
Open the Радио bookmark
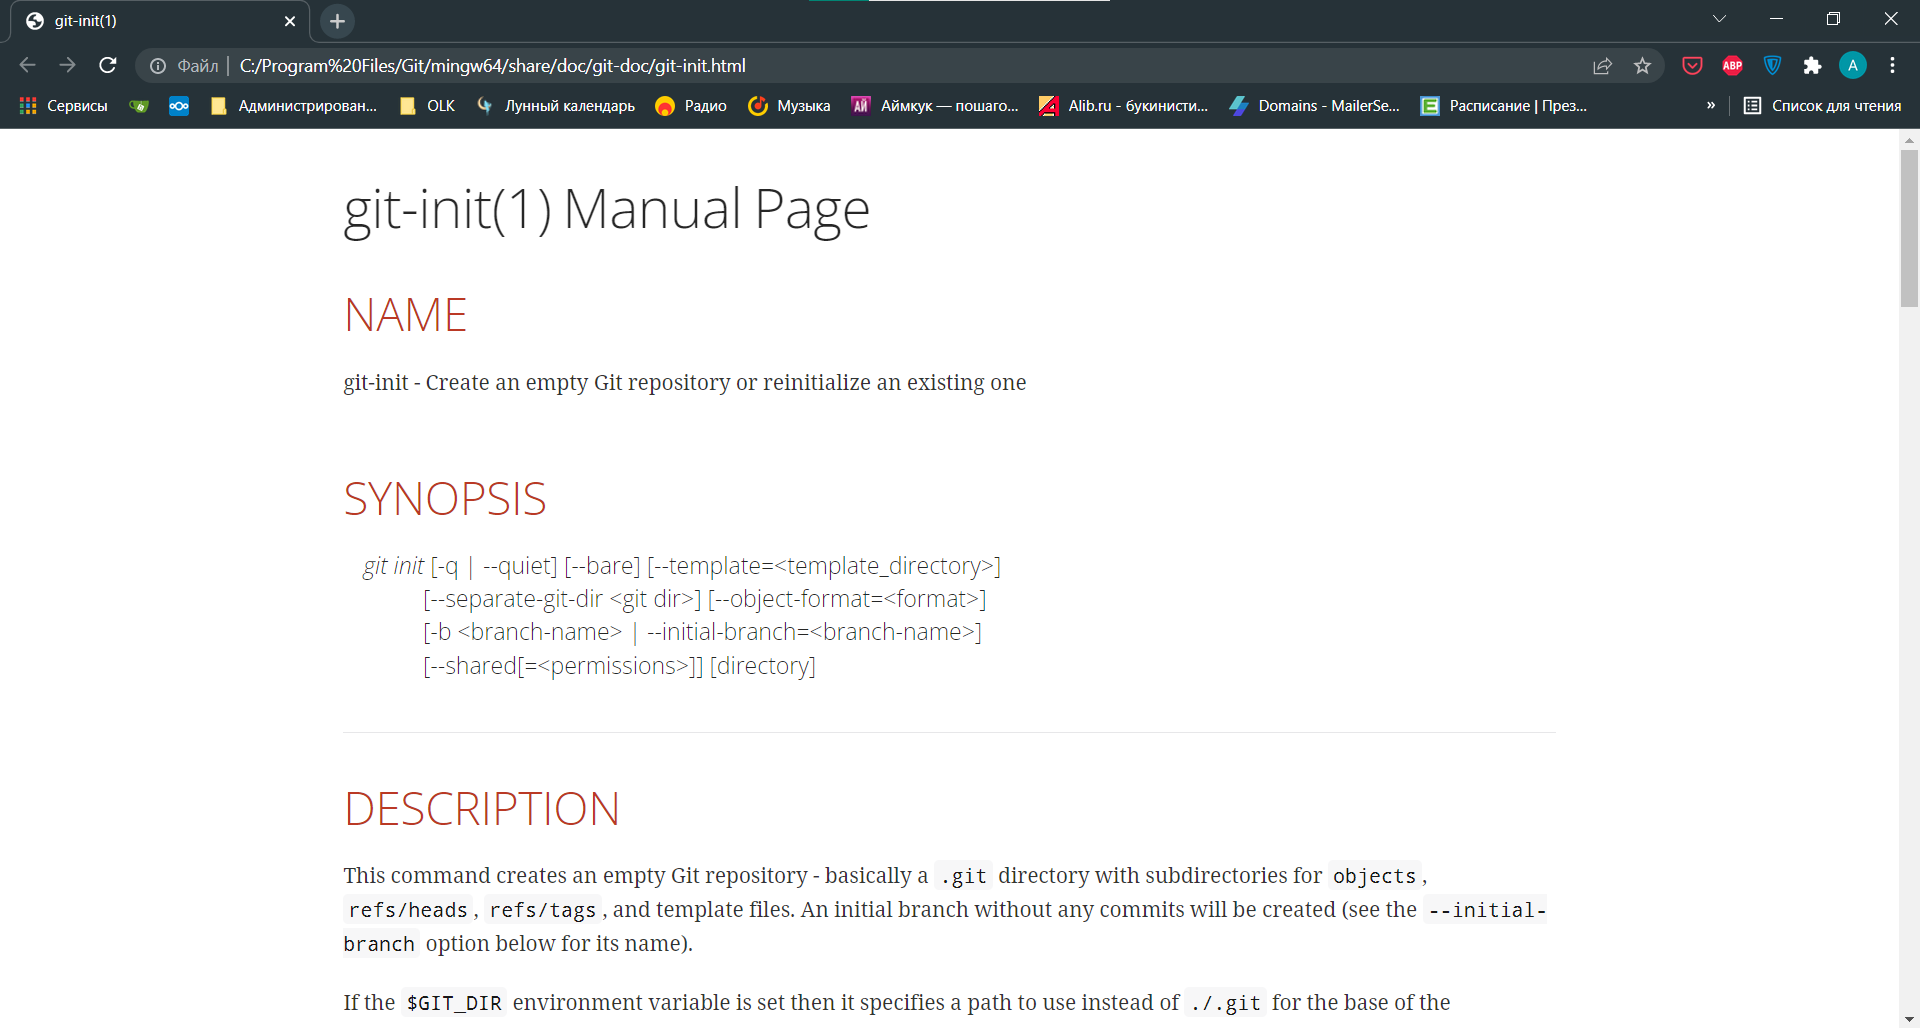(691, 105)
